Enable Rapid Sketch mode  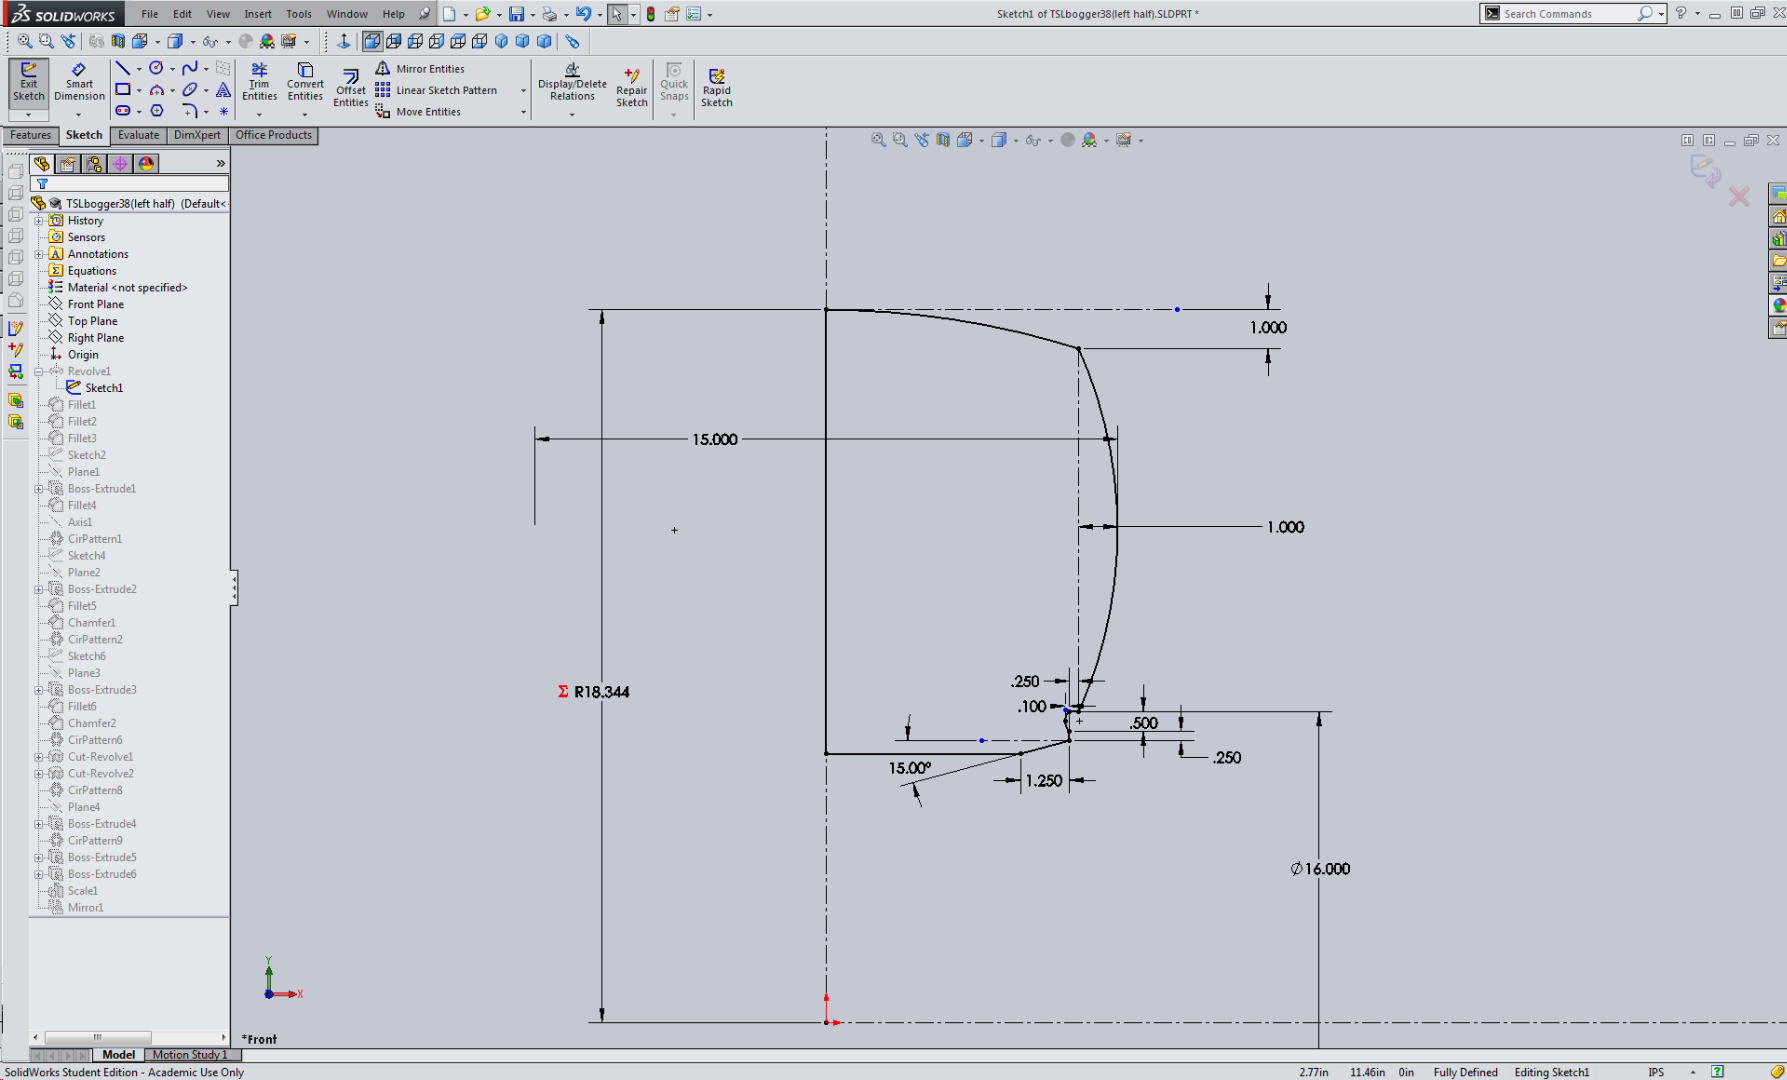717,85
